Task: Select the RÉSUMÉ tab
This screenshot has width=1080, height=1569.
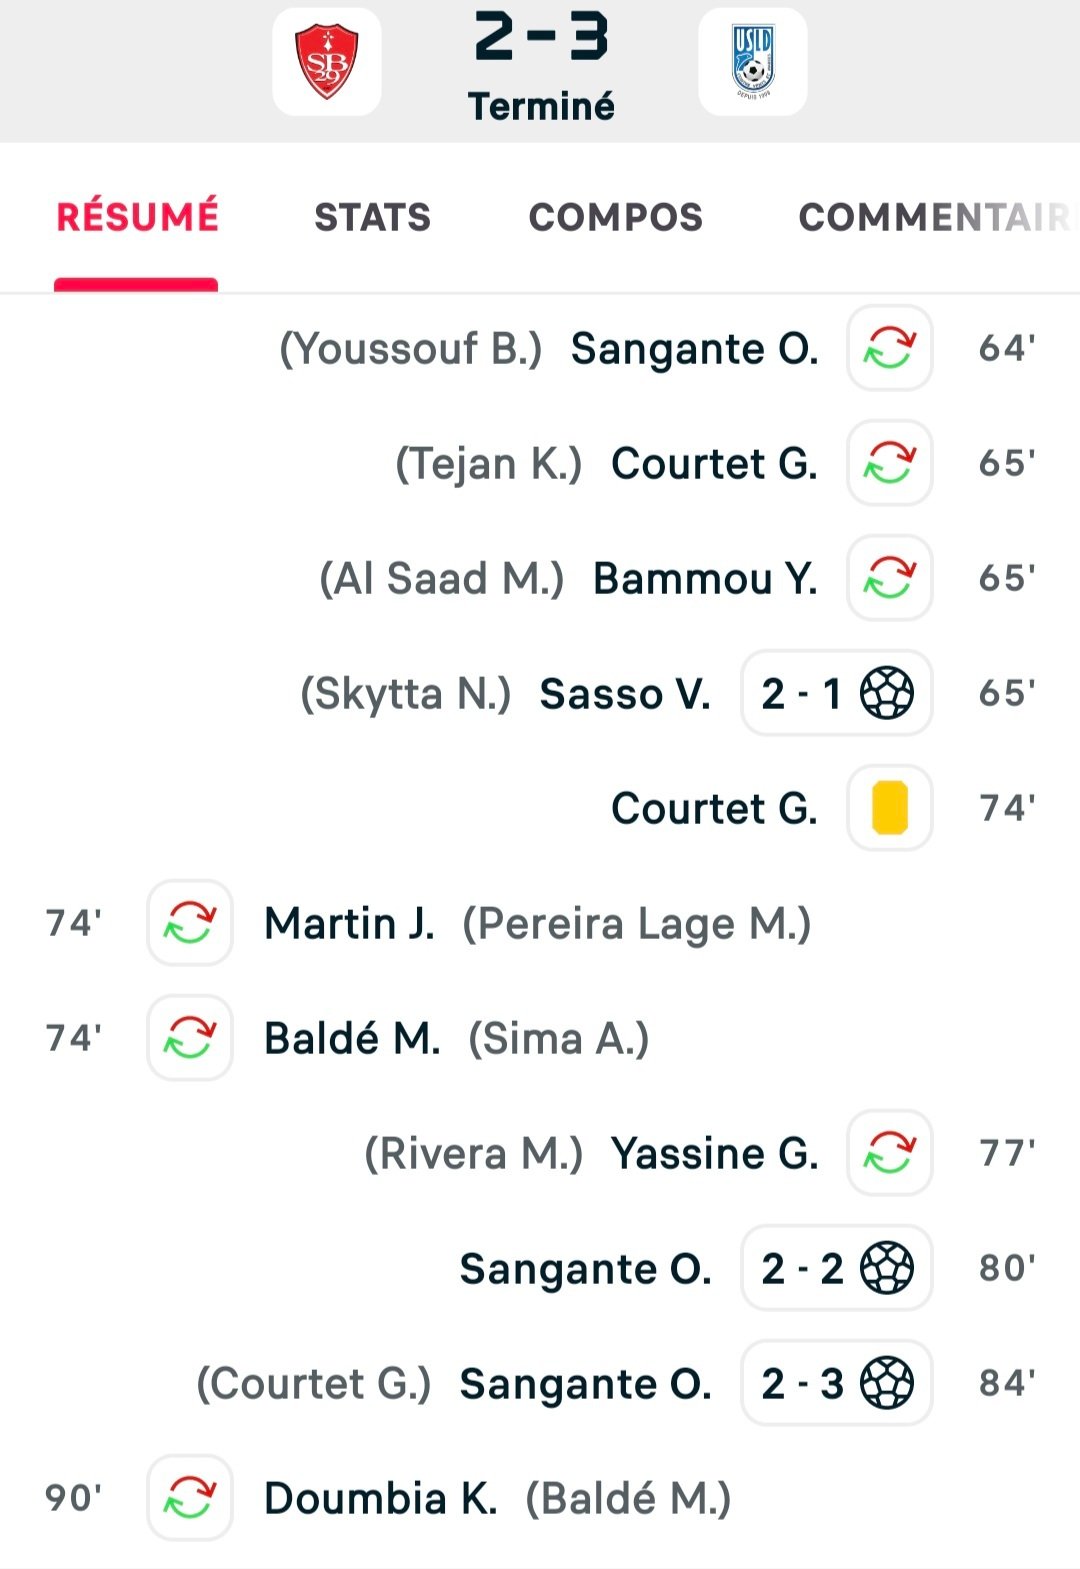Action: 137,217
